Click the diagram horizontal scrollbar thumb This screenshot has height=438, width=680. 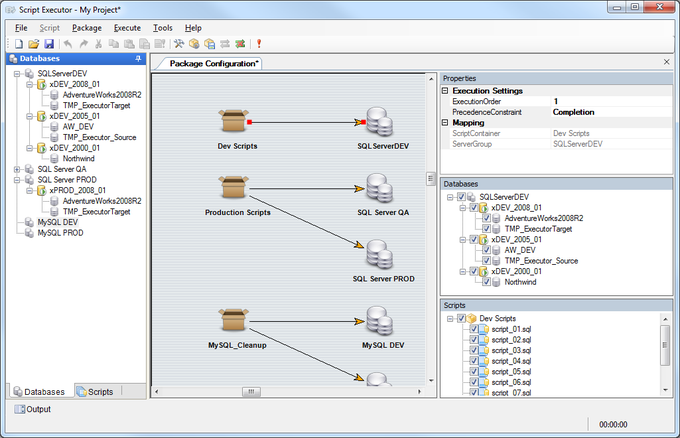(251, 392)
